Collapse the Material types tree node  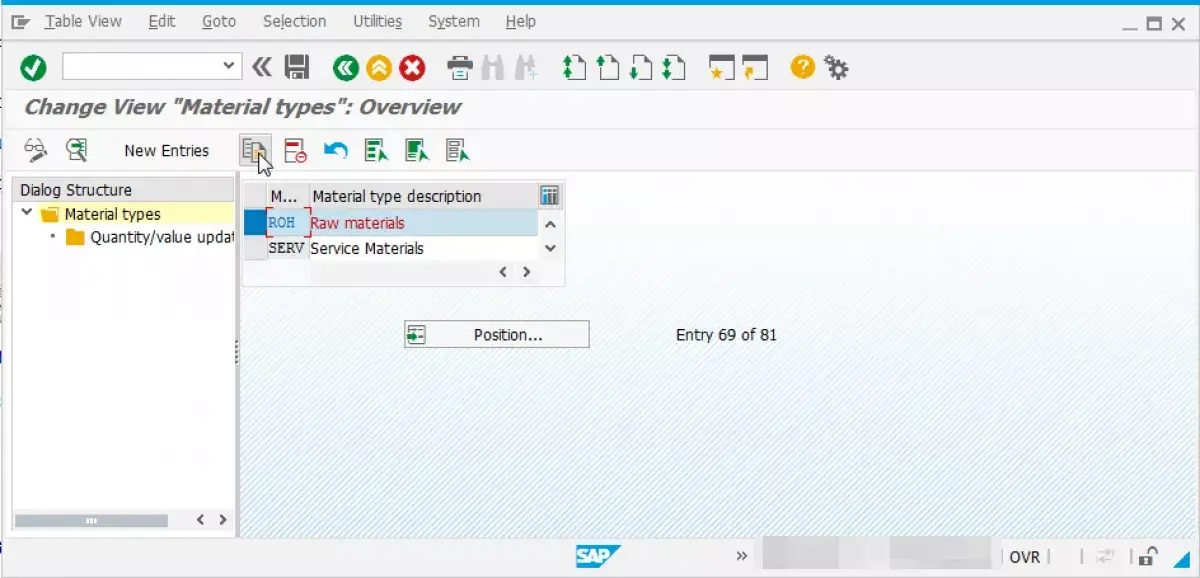27,213
